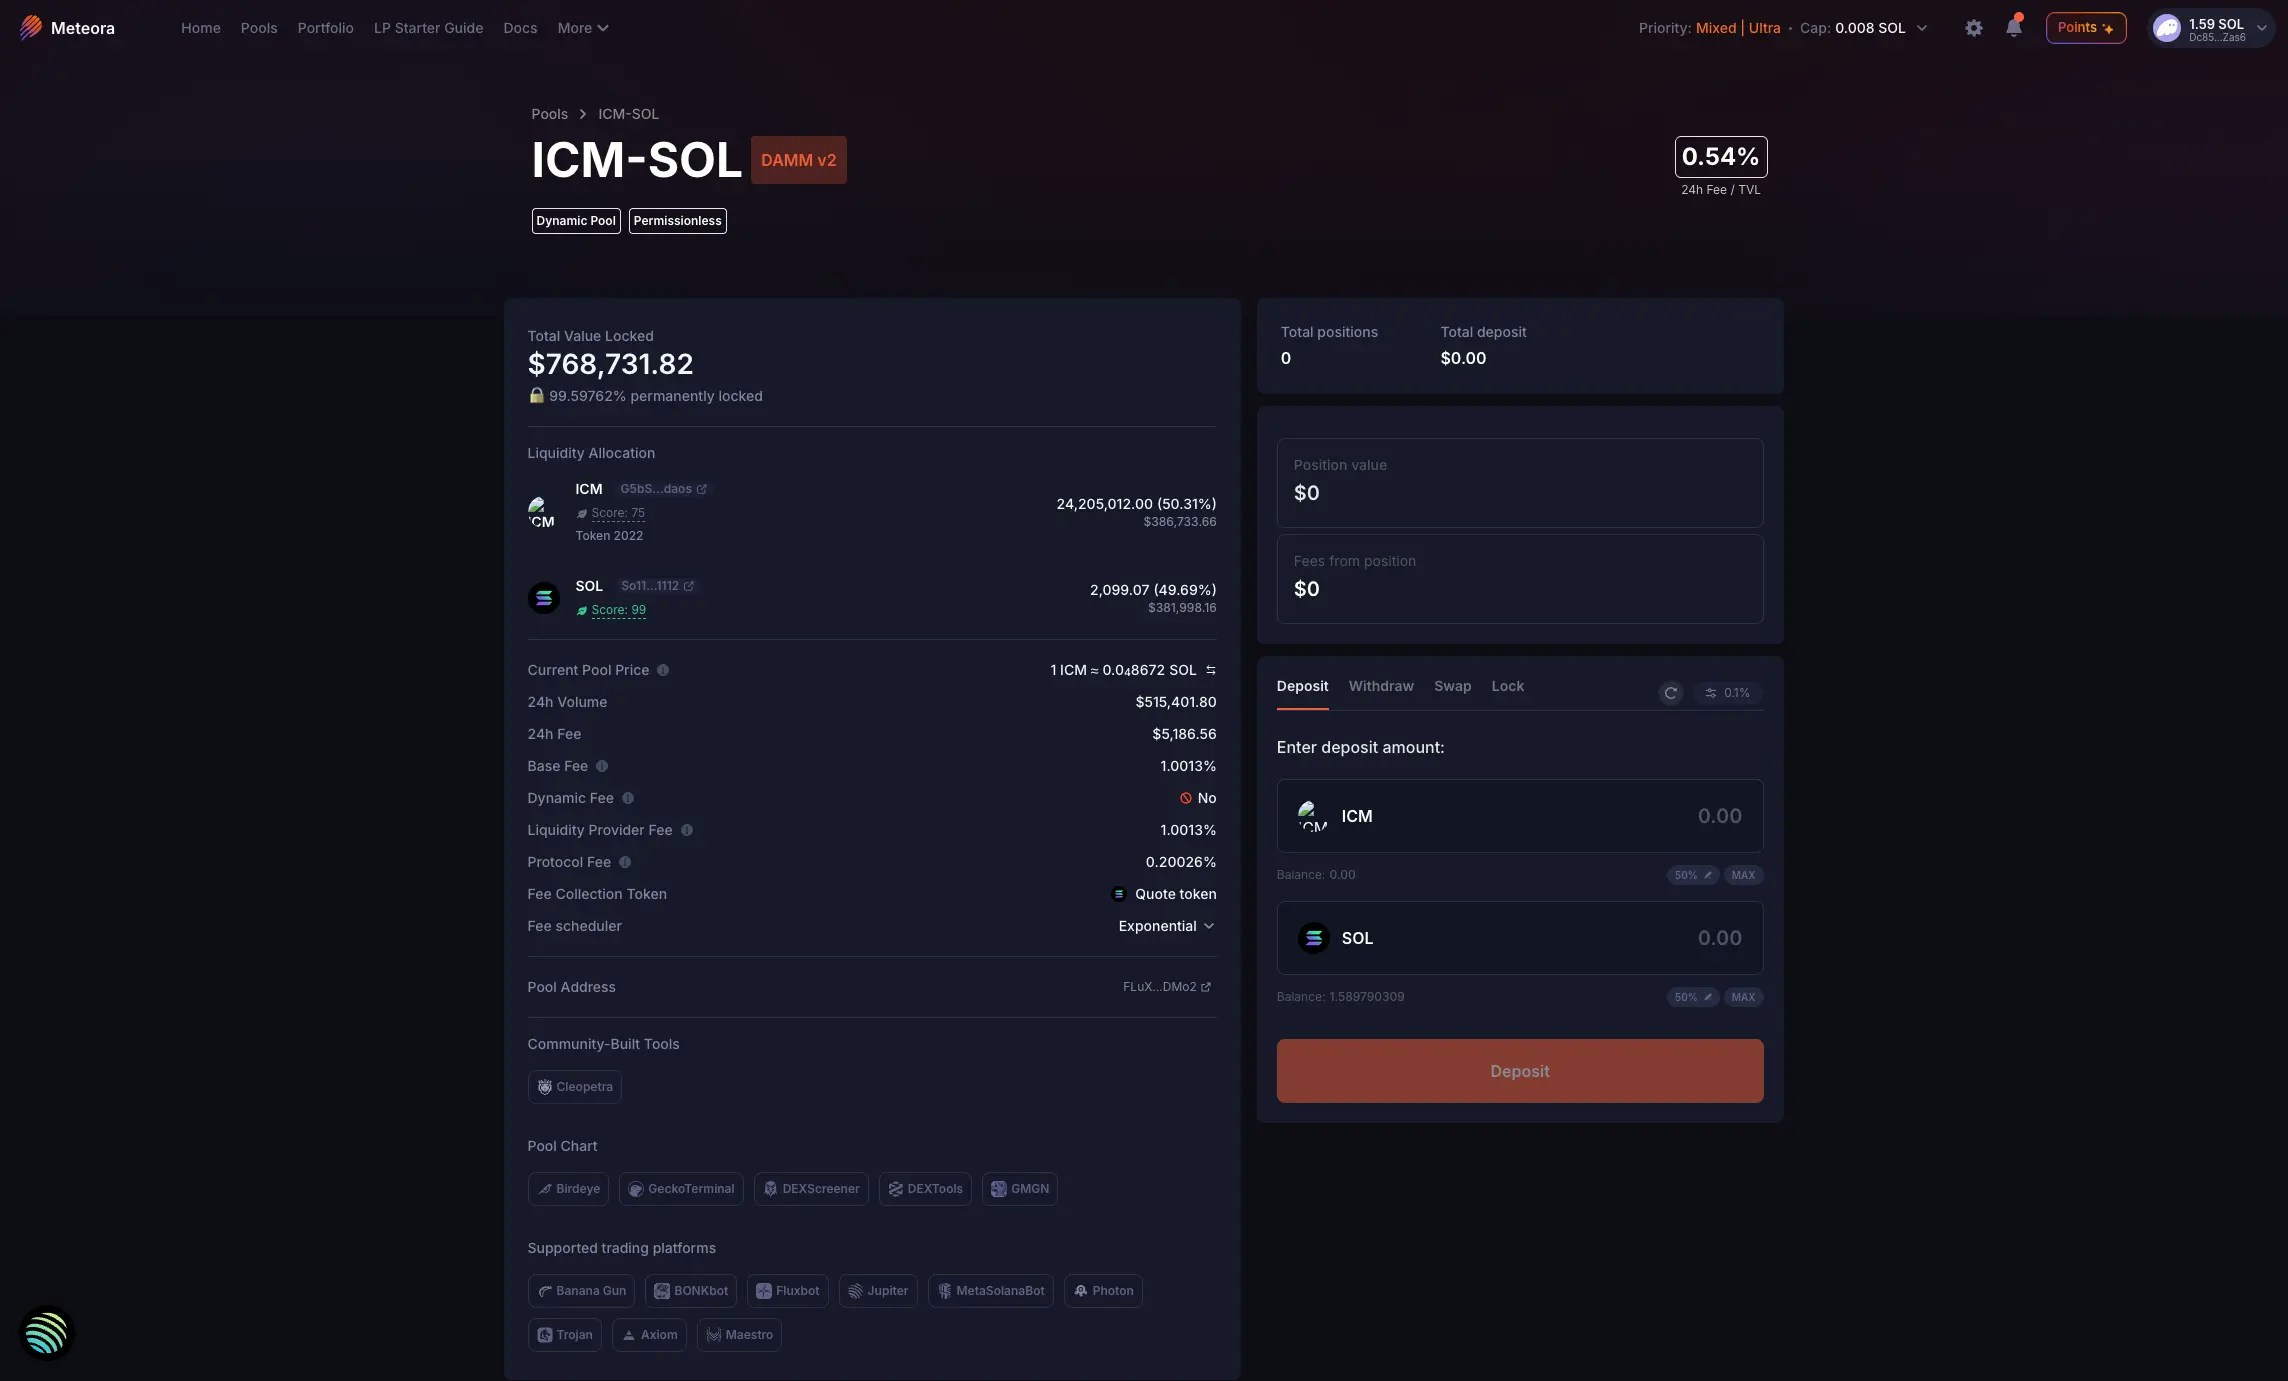Open the notifications bell
This screenshot has width=2288, height=1381.
click(2013, 27)
